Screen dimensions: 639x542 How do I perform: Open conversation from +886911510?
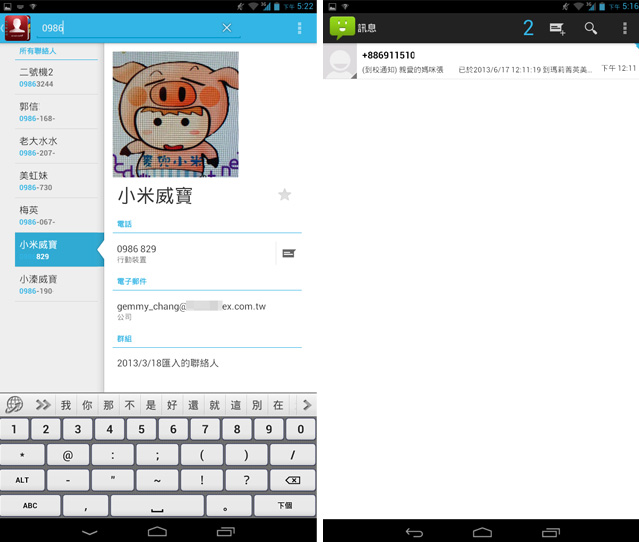[481, 61]
